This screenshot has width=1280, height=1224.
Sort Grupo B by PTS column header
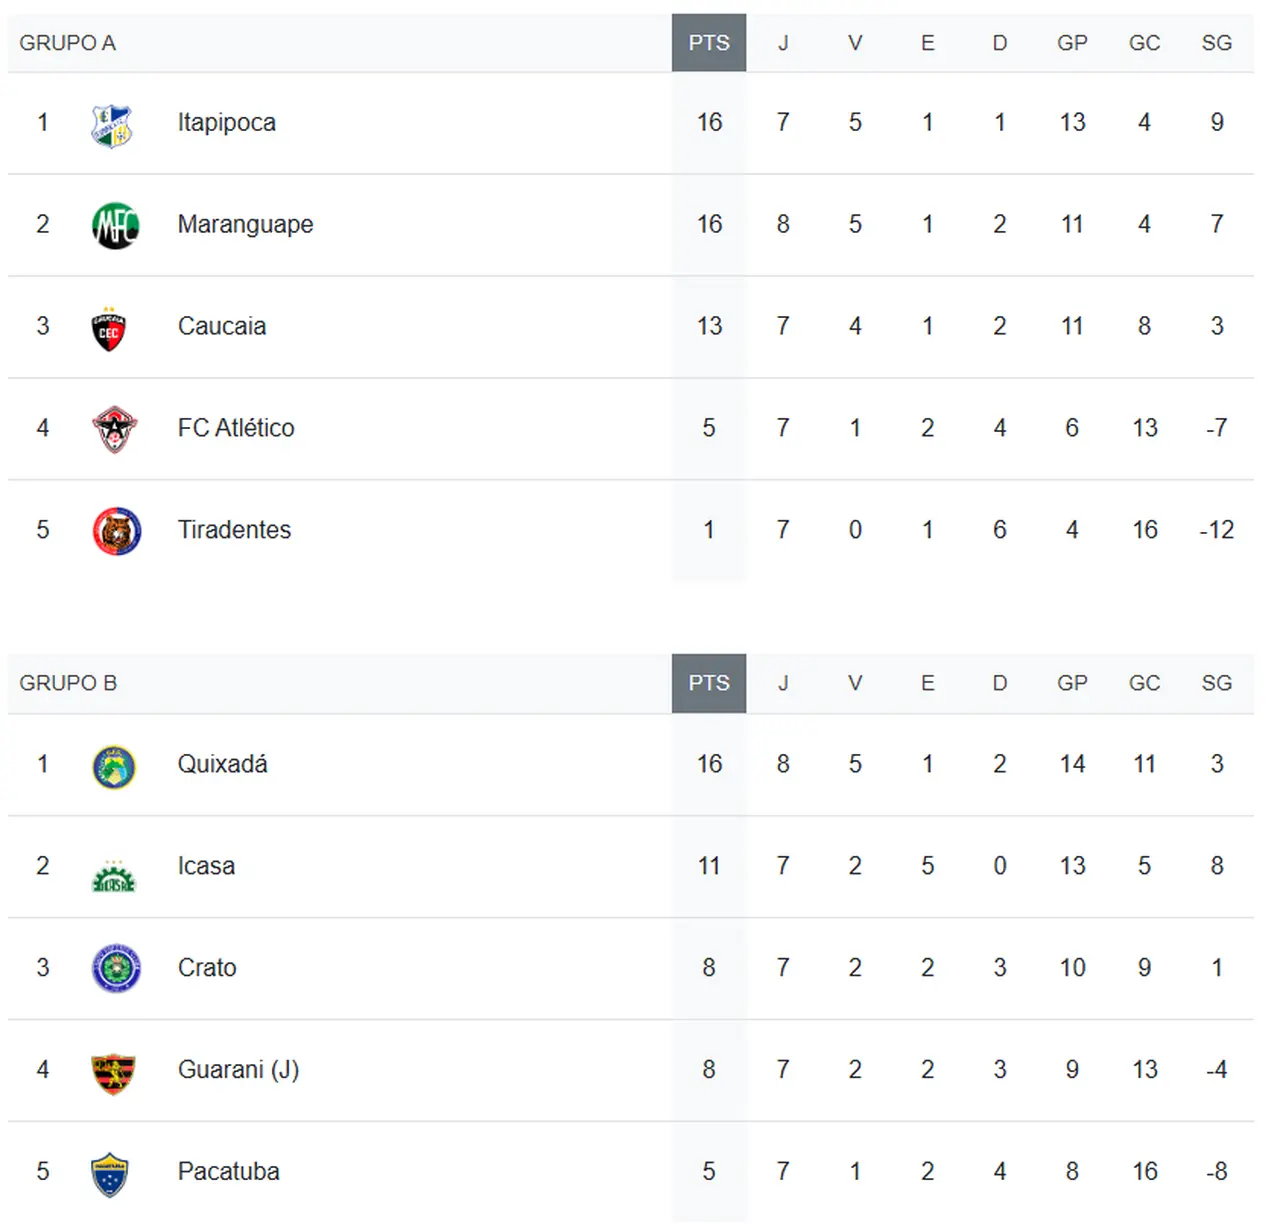click(x=709, y=683)
